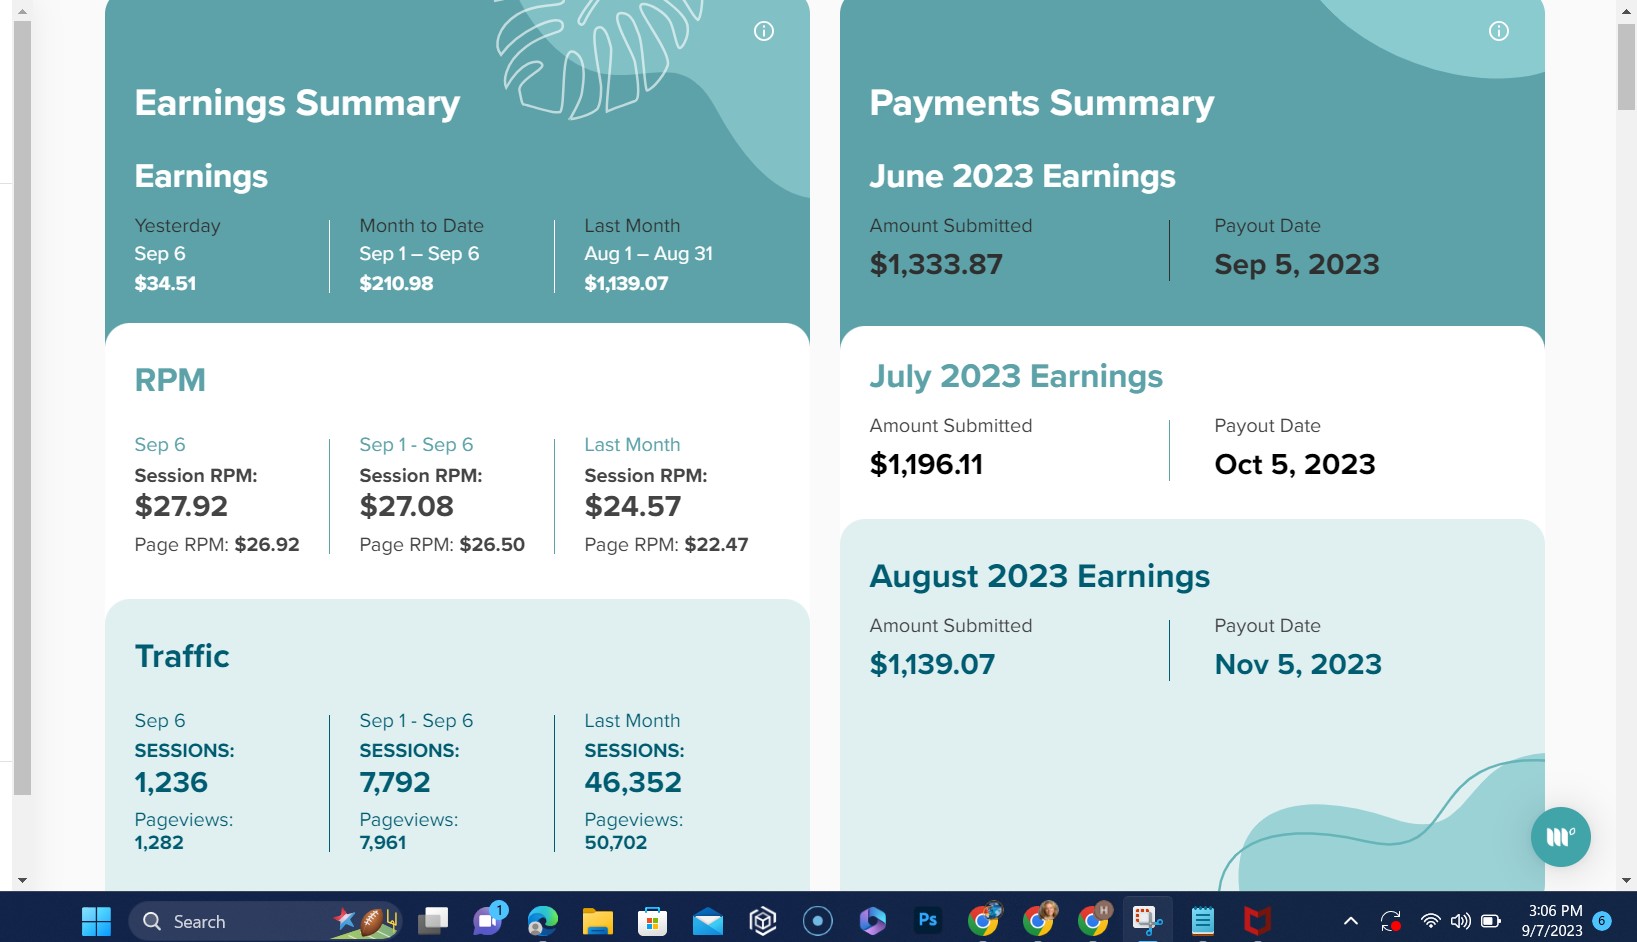Open the Mail app from the taskbar
This screenshot has height=942, width=1637.
[x=708, y=921]
